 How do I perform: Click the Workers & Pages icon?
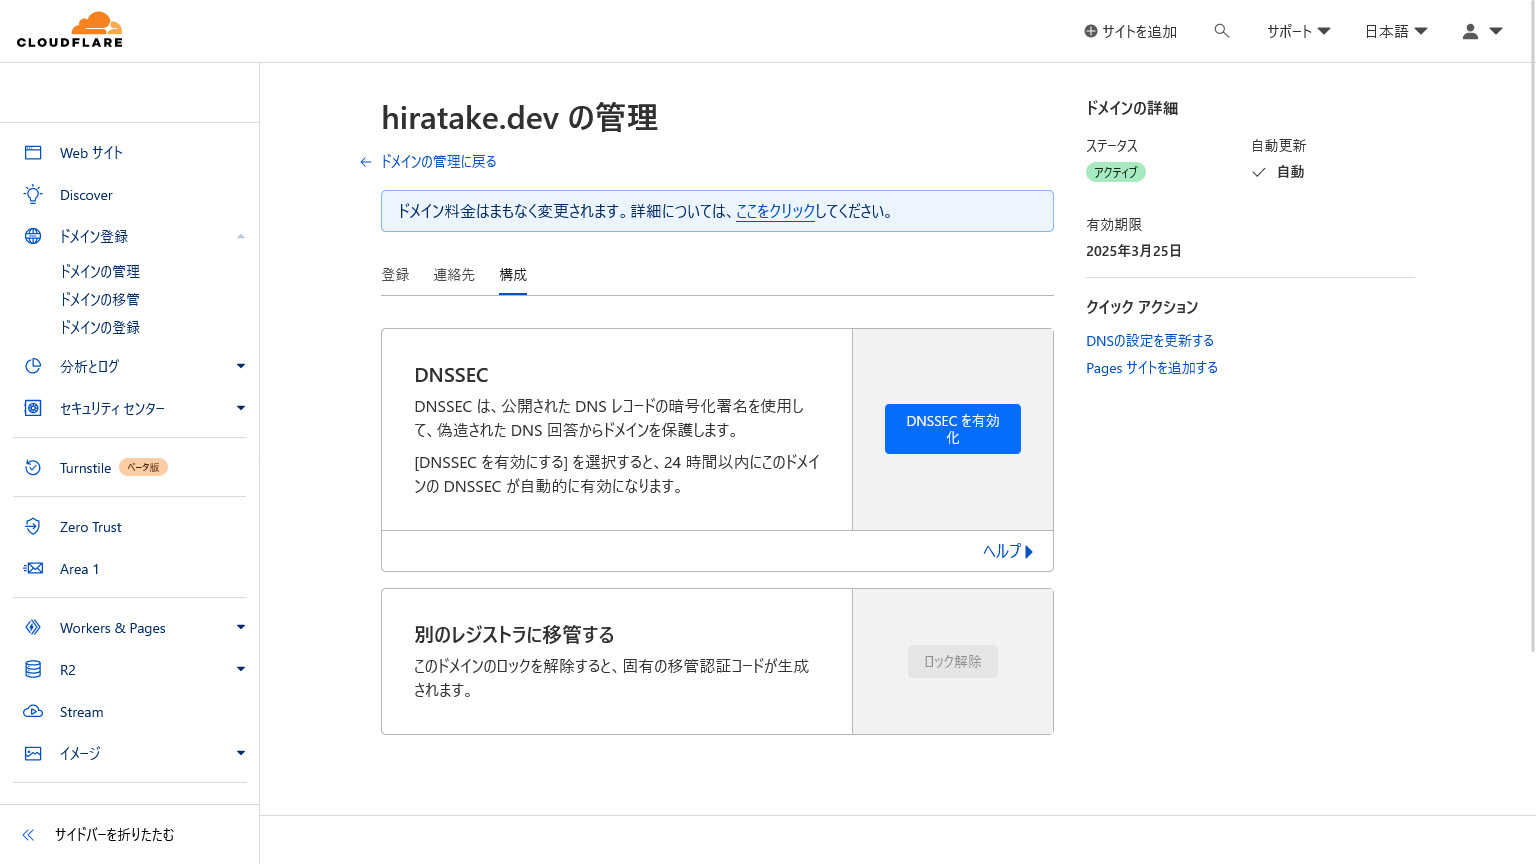coord(33,627)
